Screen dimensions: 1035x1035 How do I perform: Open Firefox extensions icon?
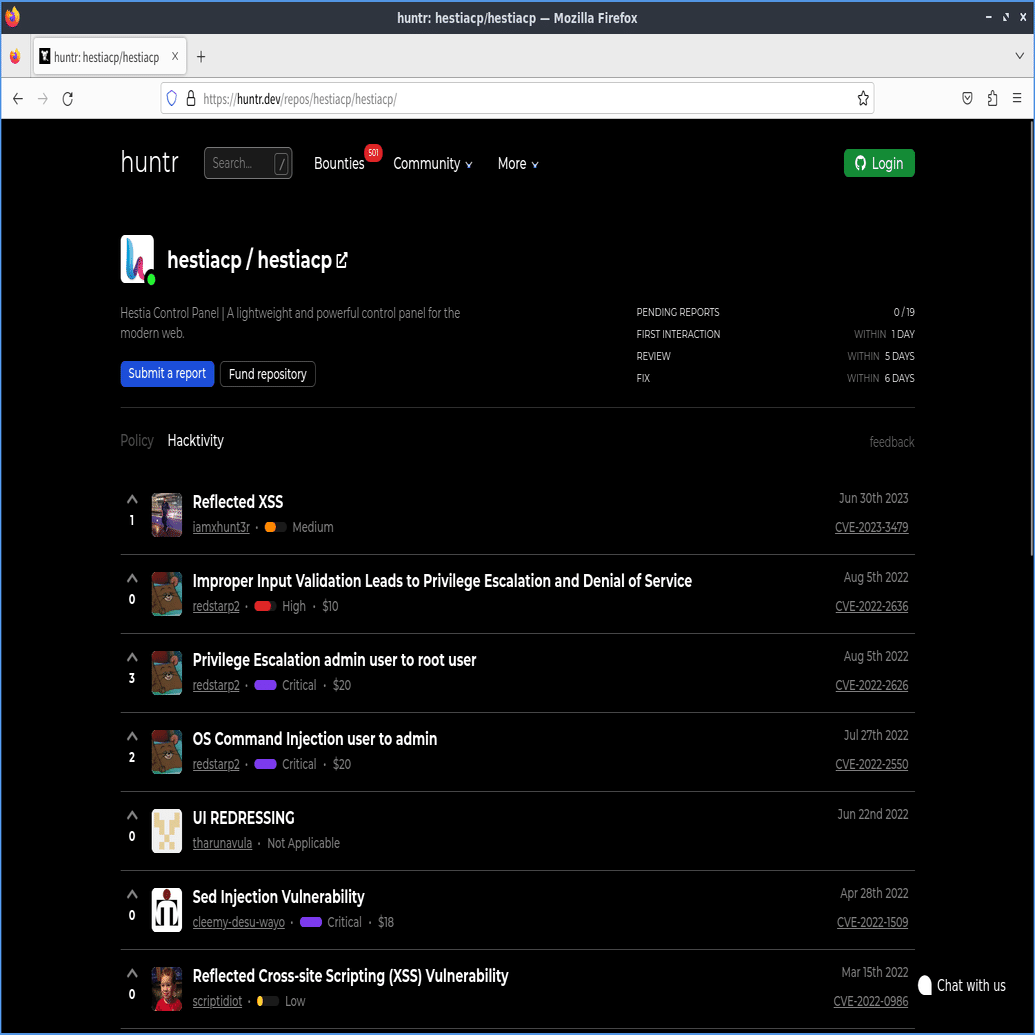point(992,99)
